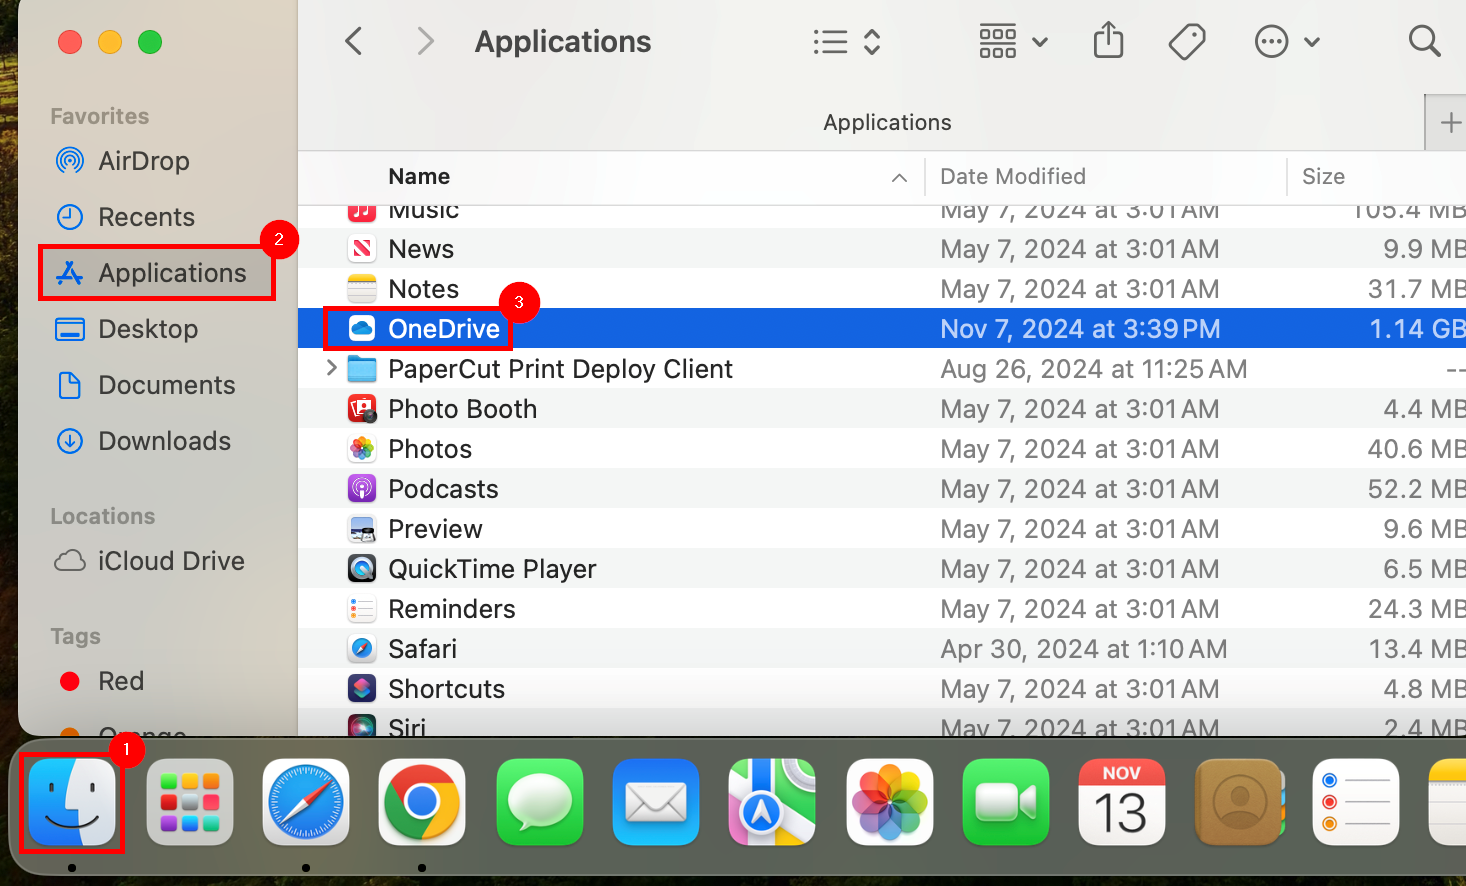Go forward with the toolbar forward arrow

tap(426, 41)
